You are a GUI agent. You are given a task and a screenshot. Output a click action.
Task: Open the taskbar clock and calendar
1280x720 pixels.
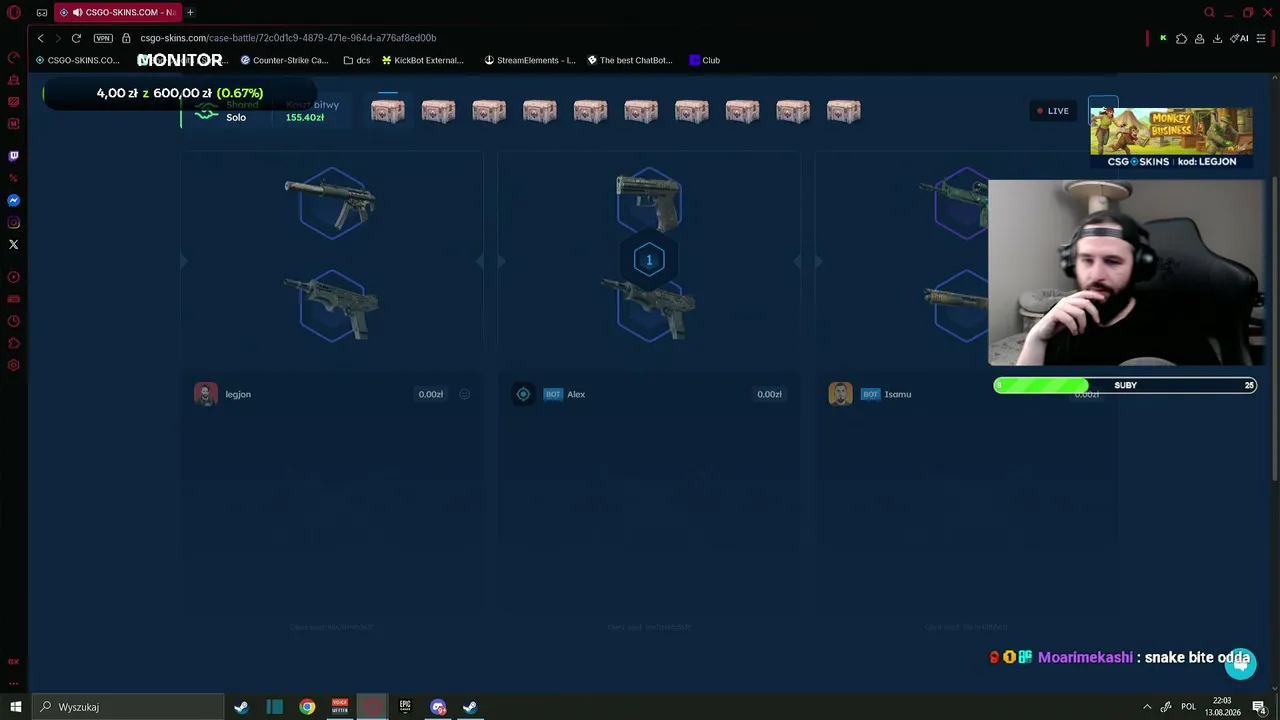click(1222, 707)
